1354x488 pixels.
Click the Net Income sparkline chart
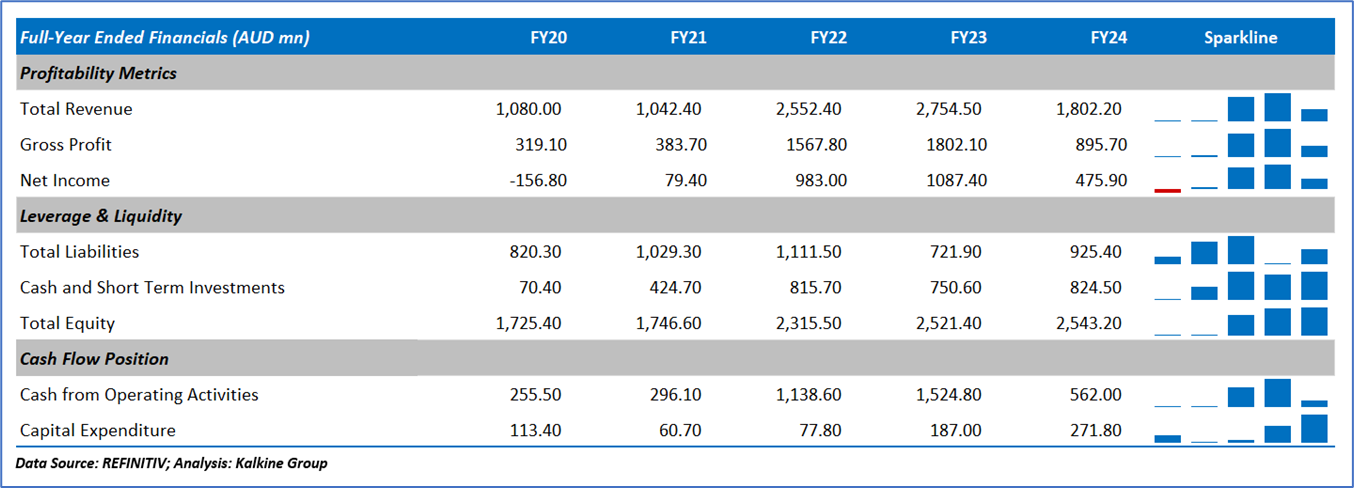pos(1240,179)
